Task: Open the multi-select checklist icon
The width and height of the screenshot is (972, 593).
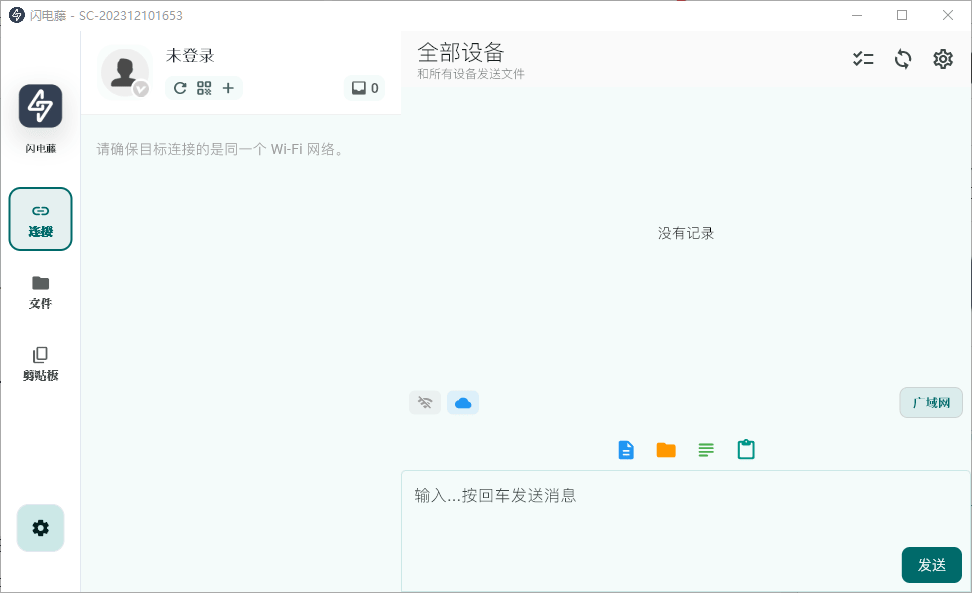Action: pyautogui.click(x=863, y=59)
